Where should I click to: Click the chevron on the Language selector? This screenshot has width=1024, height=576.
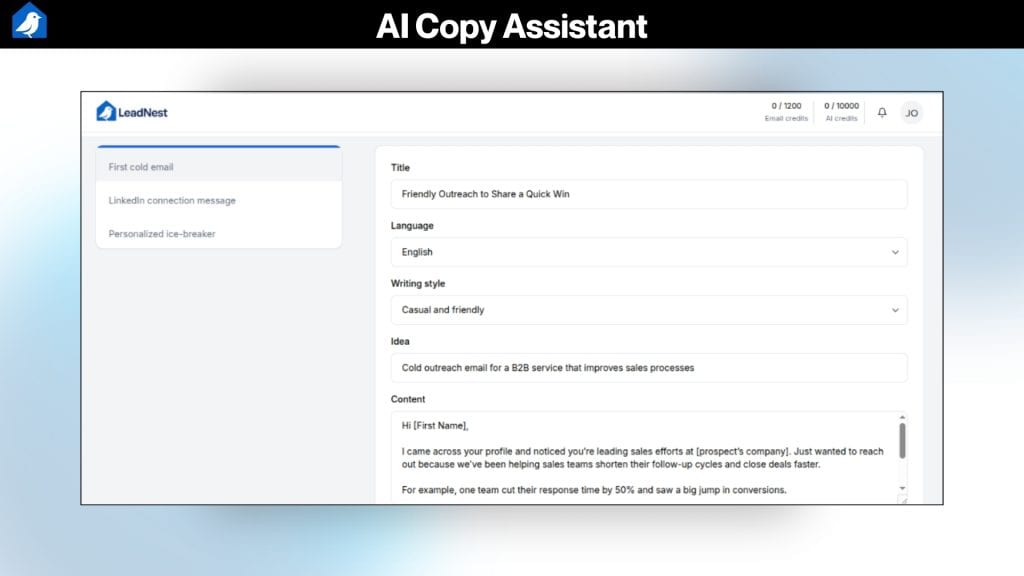pyautogui.click(x=897, y=252)
